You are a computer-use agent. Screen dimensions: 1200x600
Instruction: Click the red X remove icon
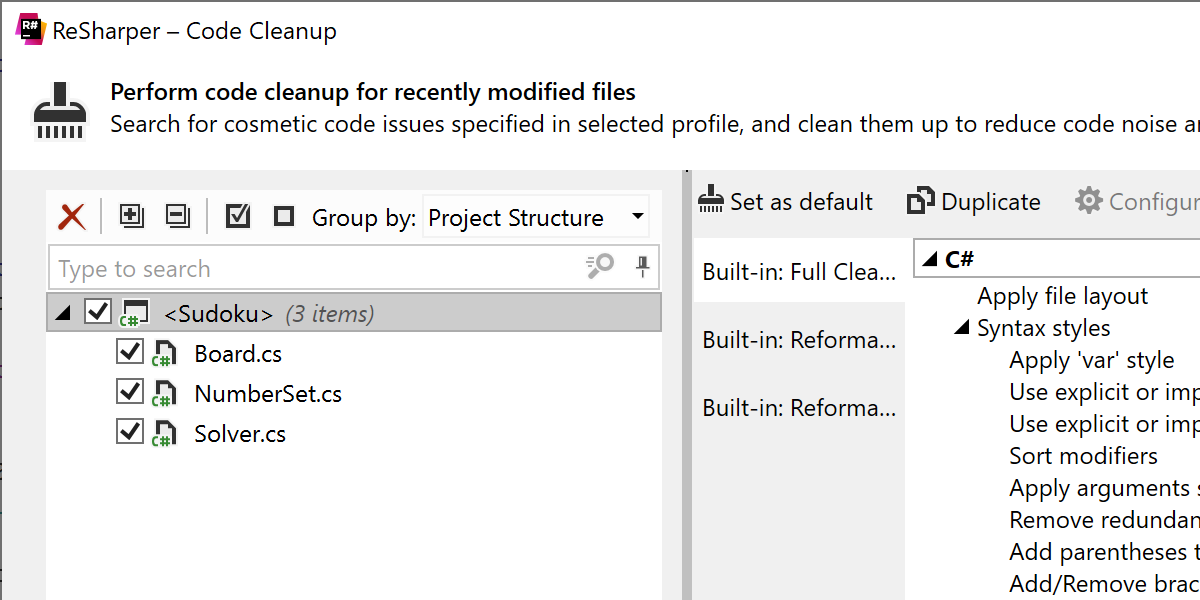(x=72, y=217)
